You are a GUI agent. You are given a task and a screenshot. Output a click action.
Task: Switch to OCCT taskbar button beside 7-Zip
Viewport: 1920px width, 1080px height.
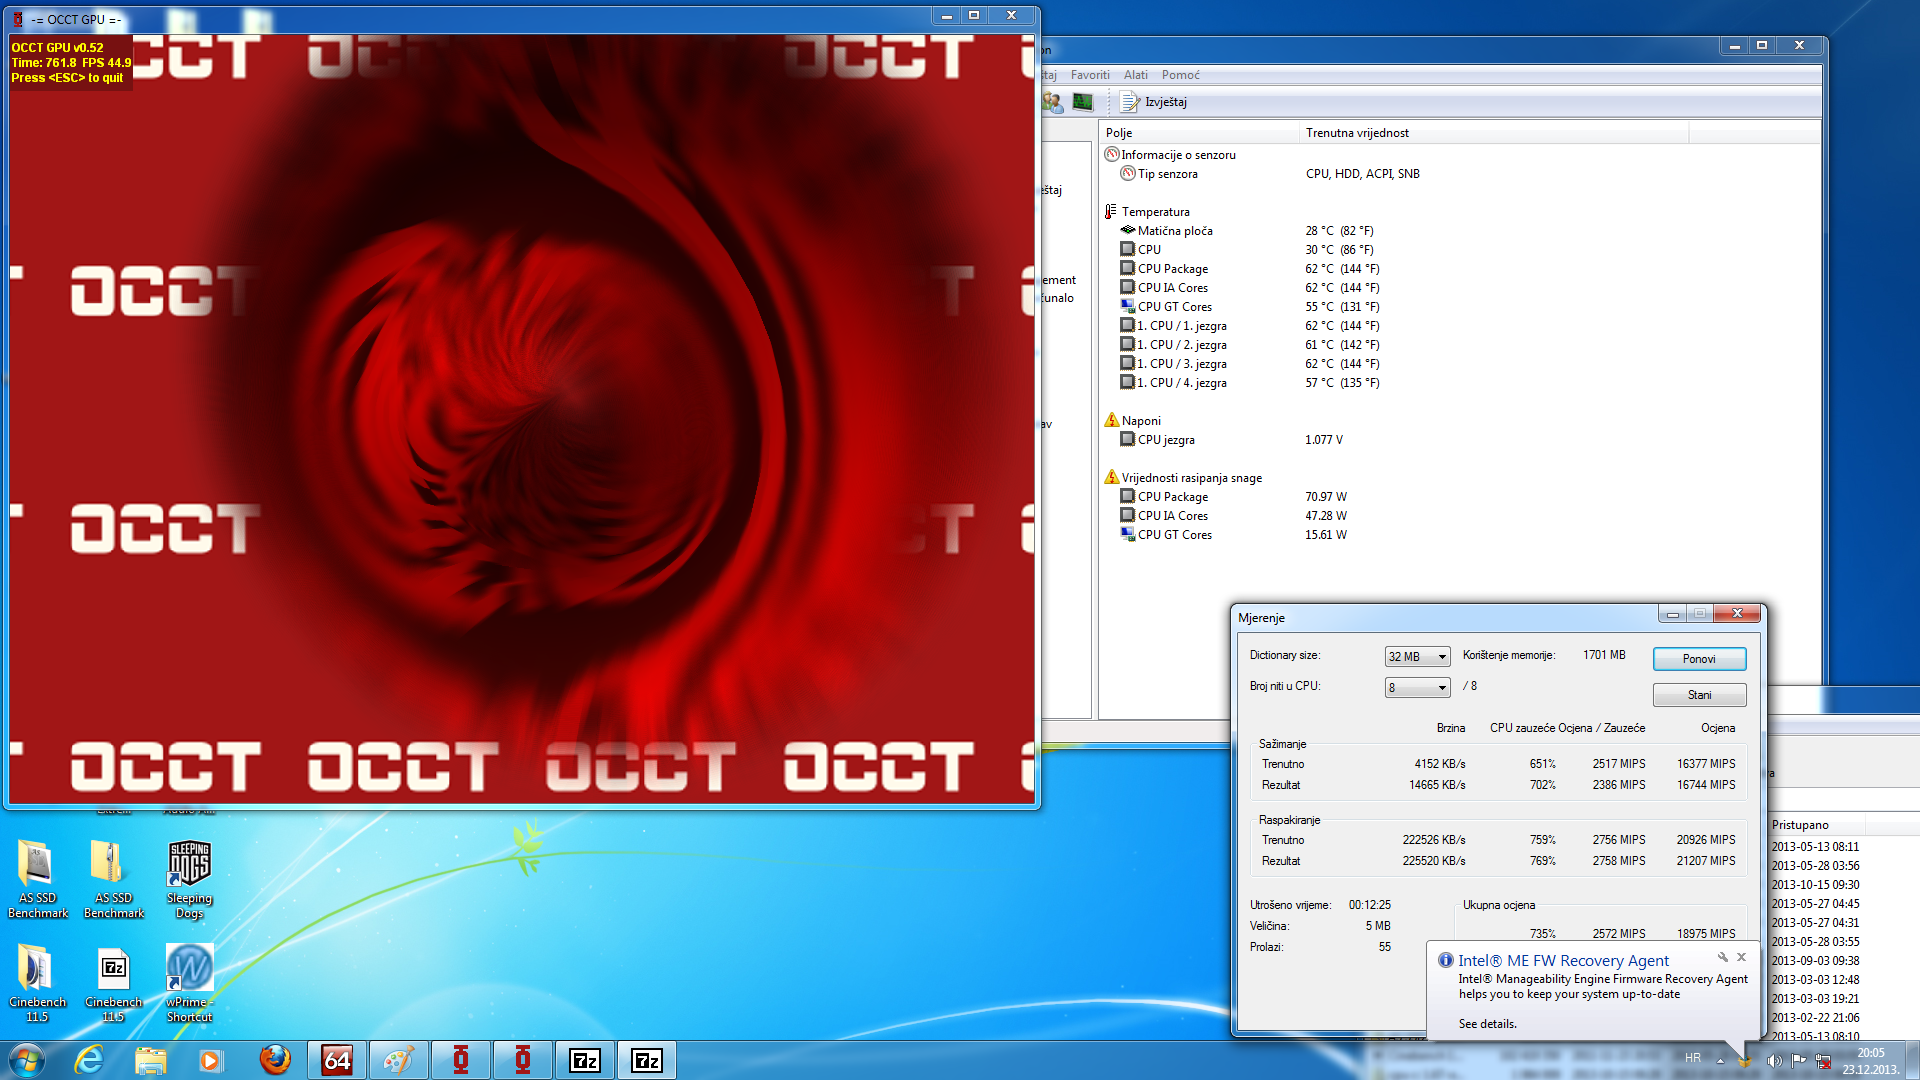pyautogui.click(x=523, y=1060)
